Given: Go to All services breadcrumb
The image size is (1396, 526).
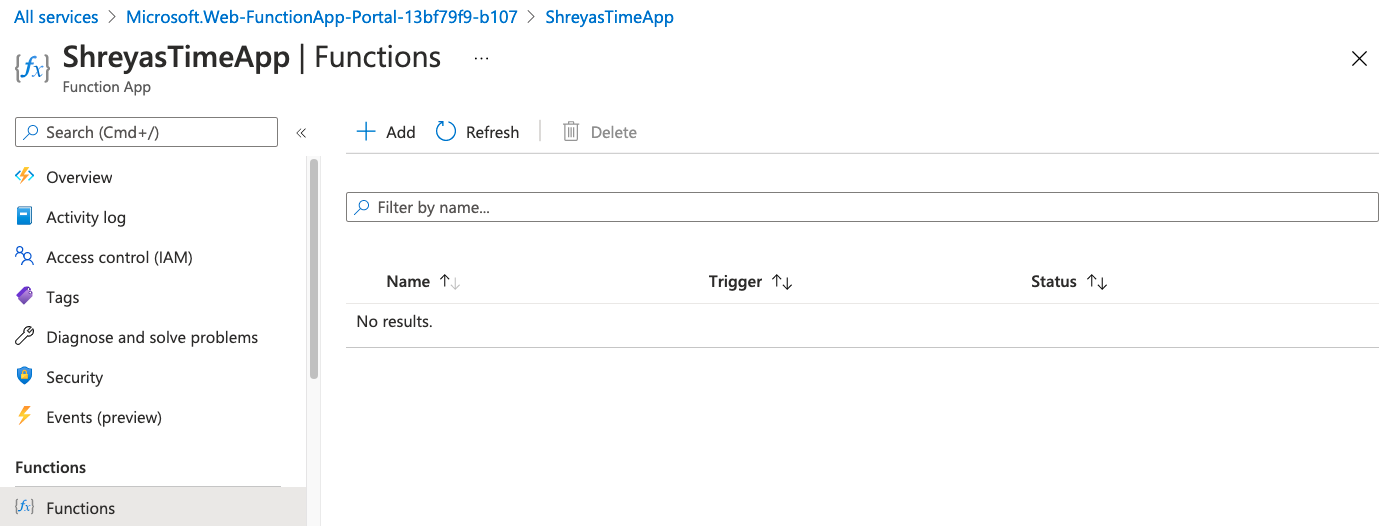Looking at the screenshot, I should pyautogui.click(x=56, y=17).
